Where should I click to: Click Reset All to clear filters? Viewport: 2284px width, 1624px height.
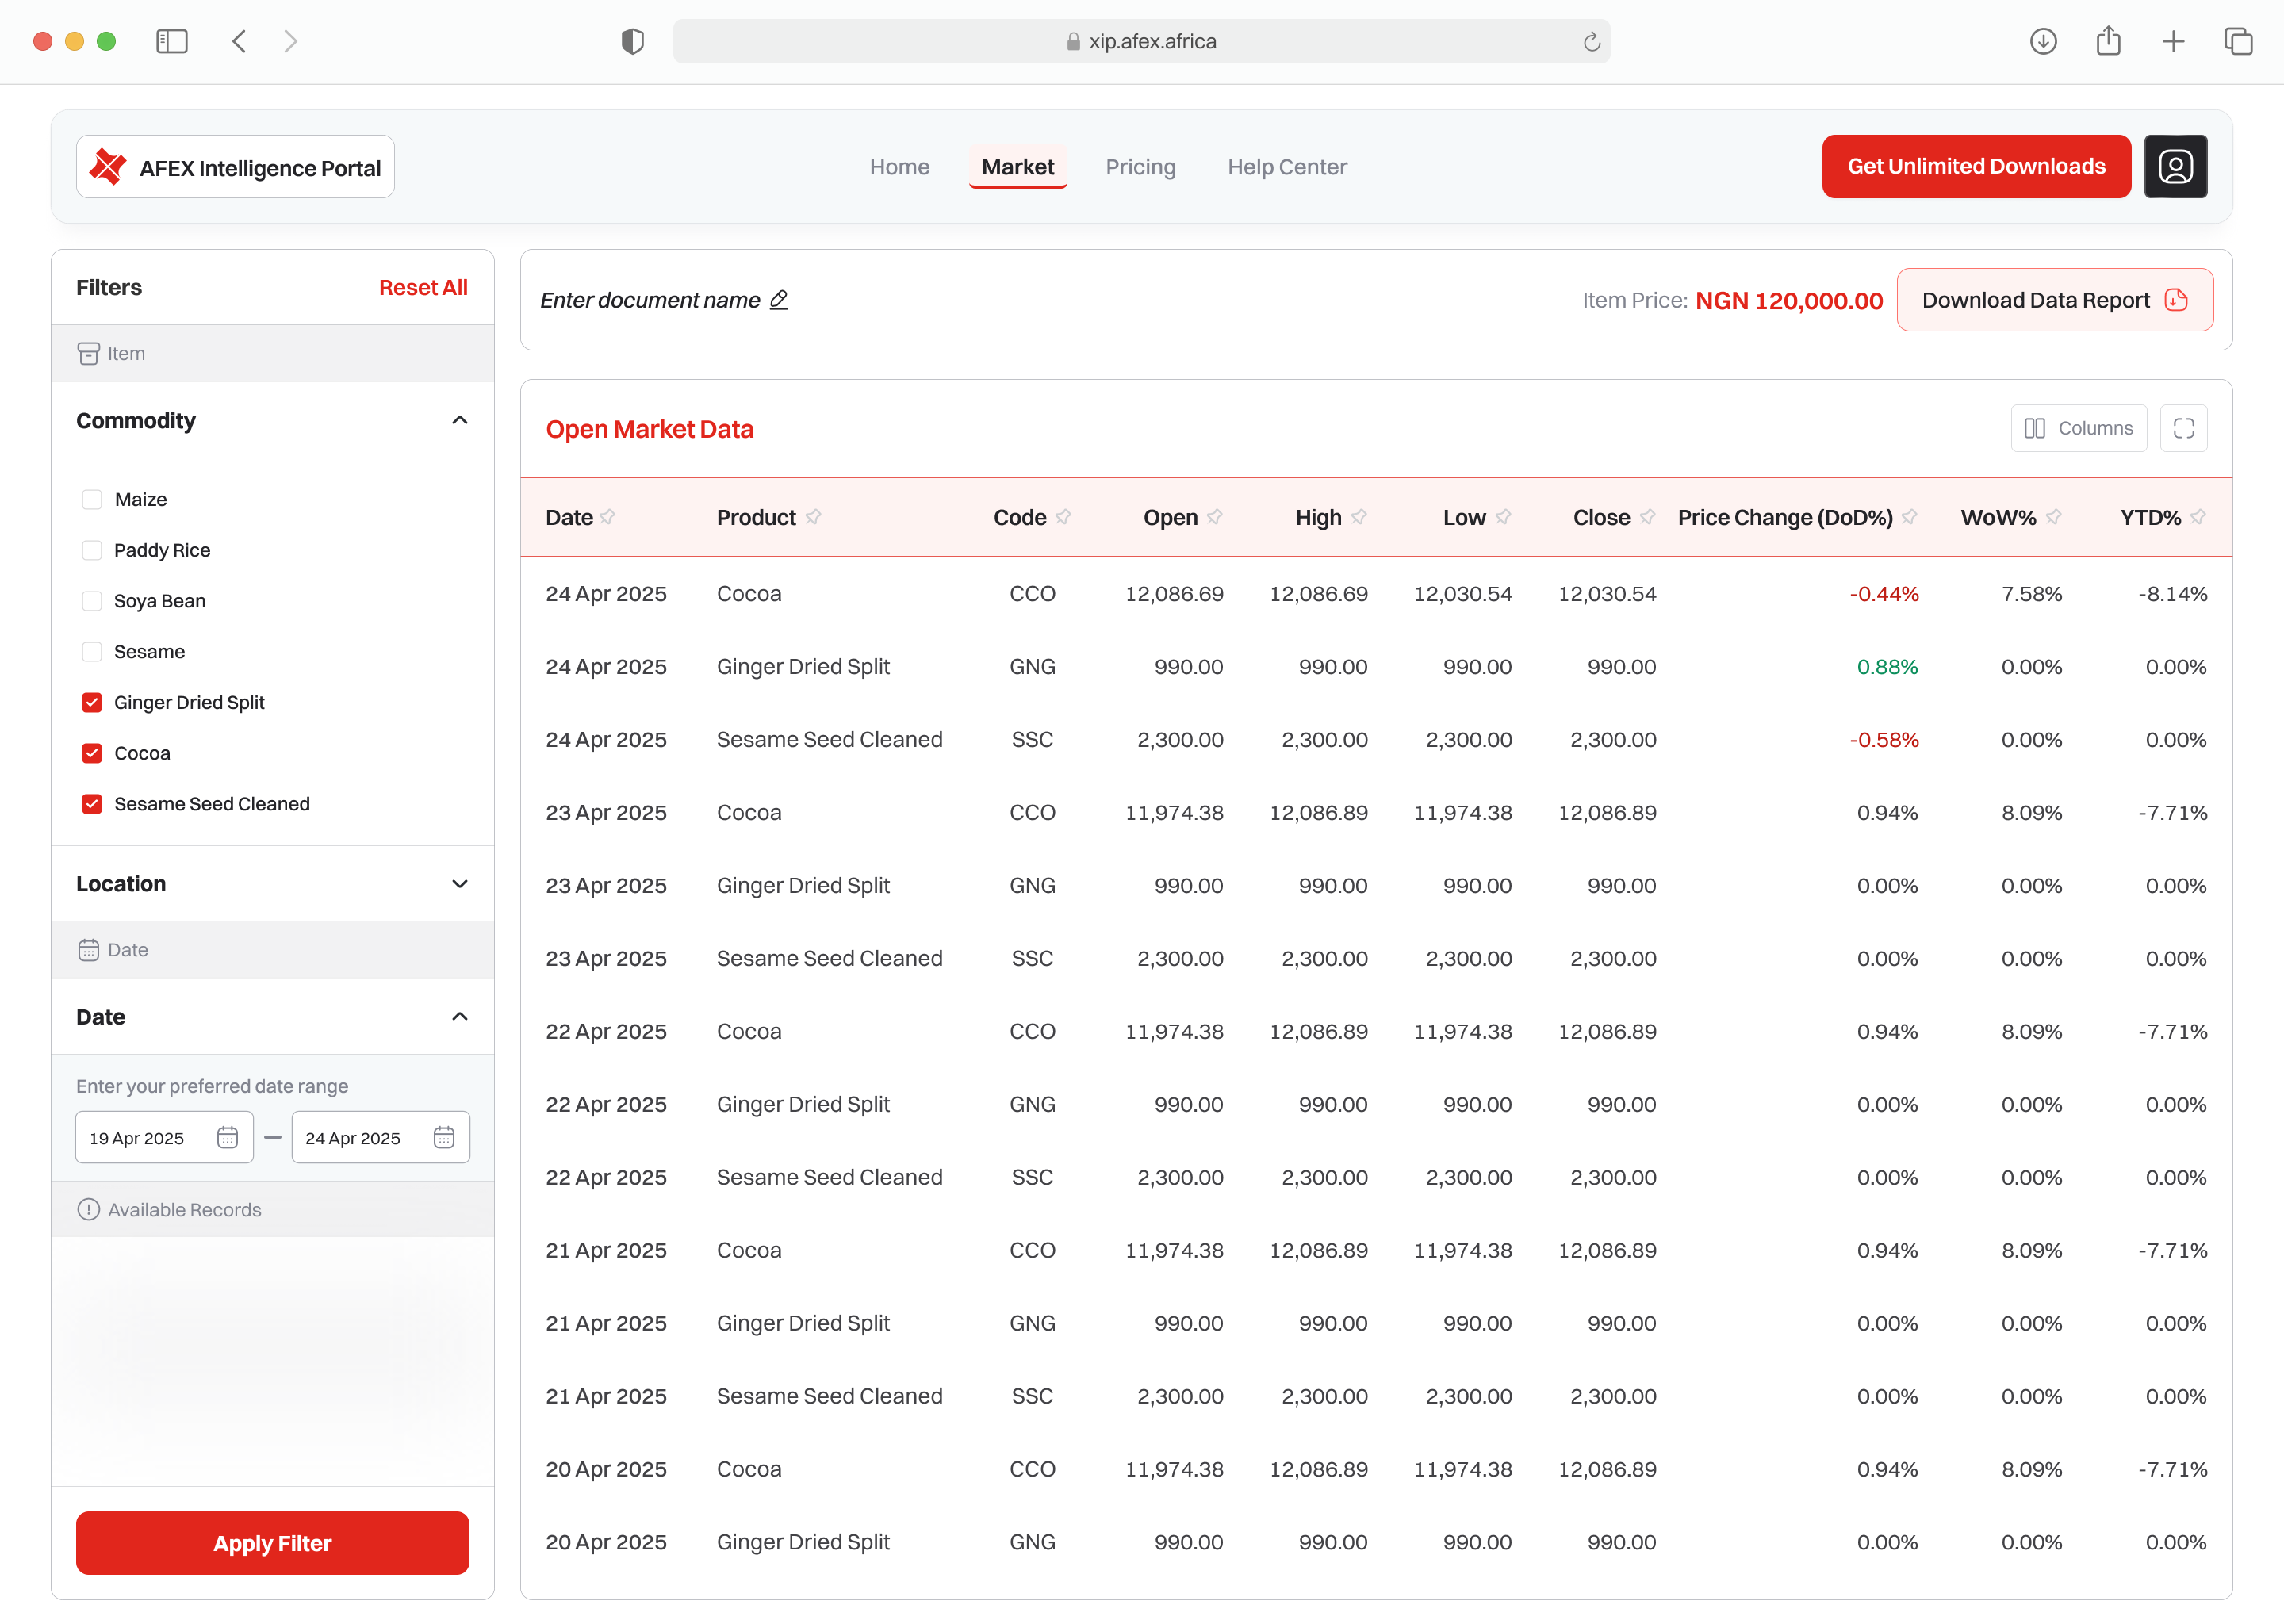tap(423, 287)
